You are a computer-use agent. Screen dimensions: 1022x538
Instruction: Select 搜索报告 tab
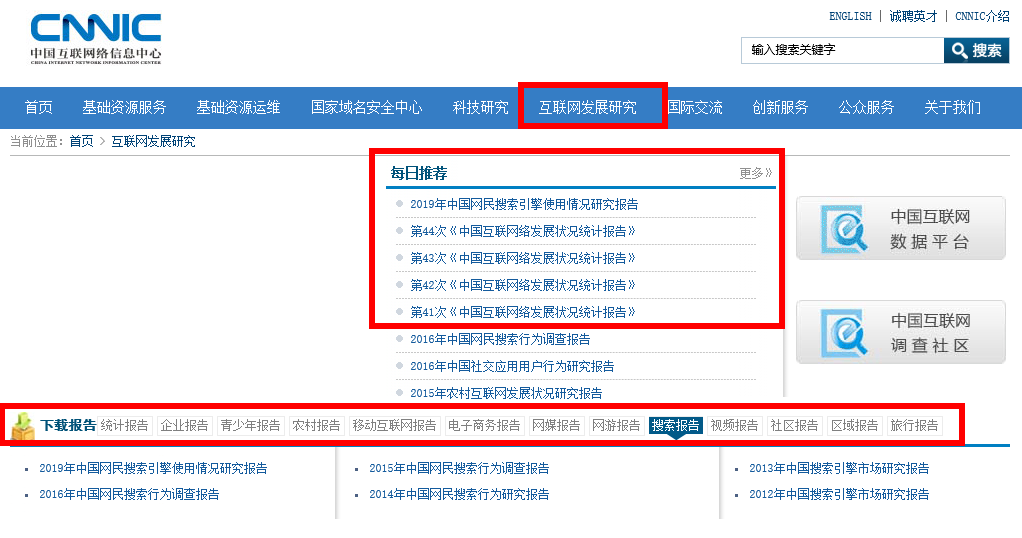[675, 426]
